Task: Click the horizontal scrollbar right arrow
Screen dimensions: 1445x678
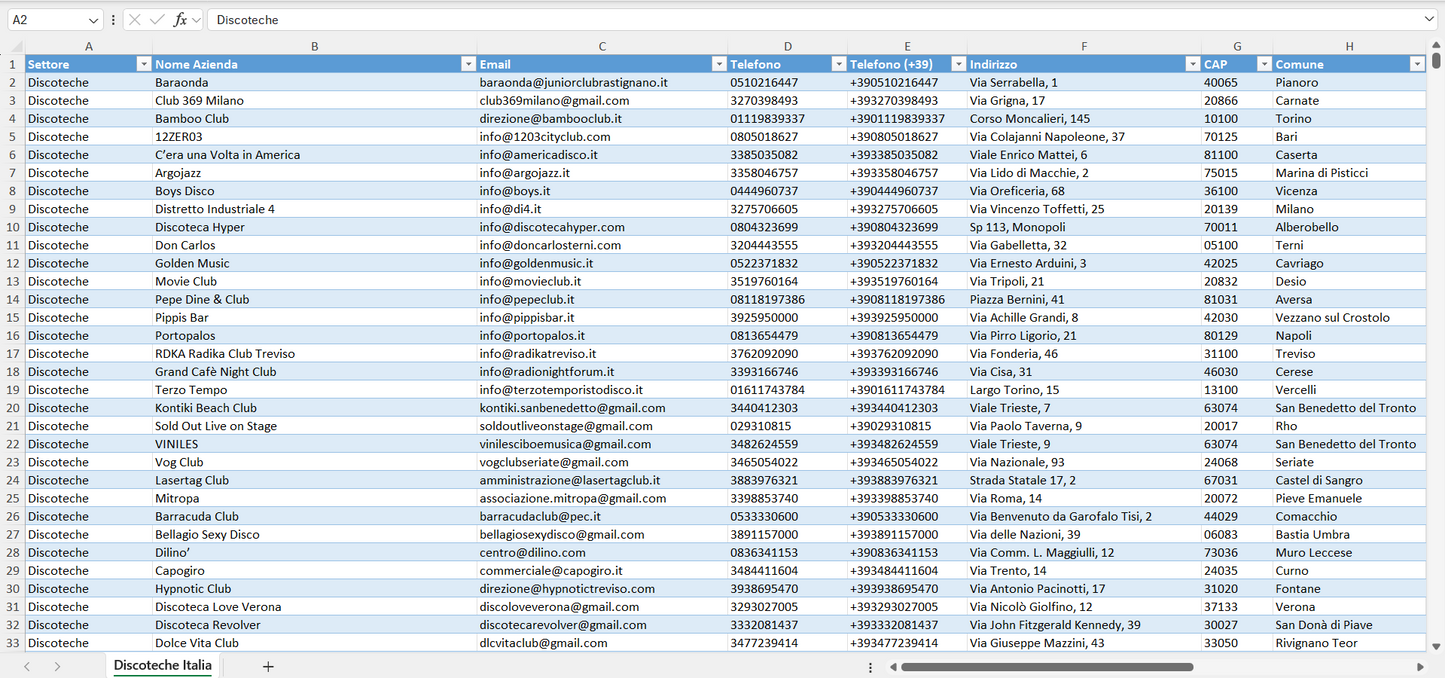Action: [x=1420, y=667]
